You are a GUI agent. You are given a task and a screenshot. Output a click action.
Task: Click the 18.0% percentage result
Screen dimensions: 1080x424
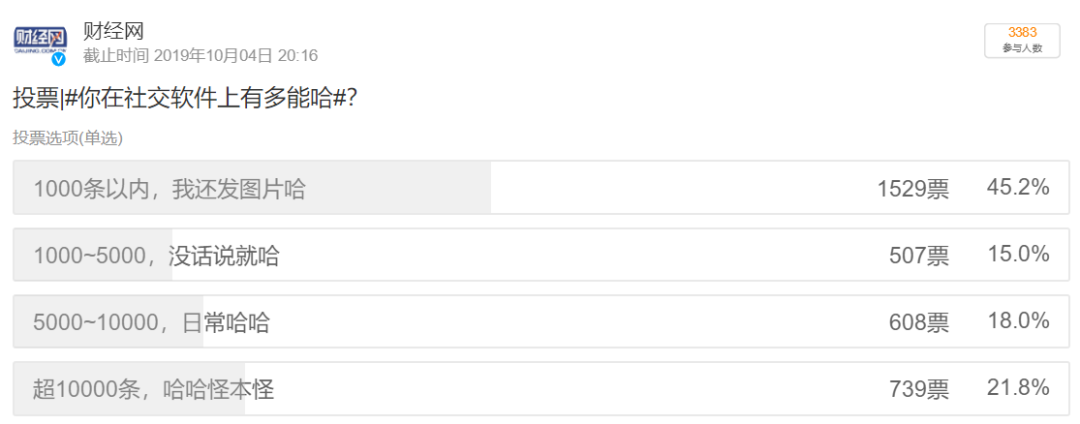tap(1018, 321)
